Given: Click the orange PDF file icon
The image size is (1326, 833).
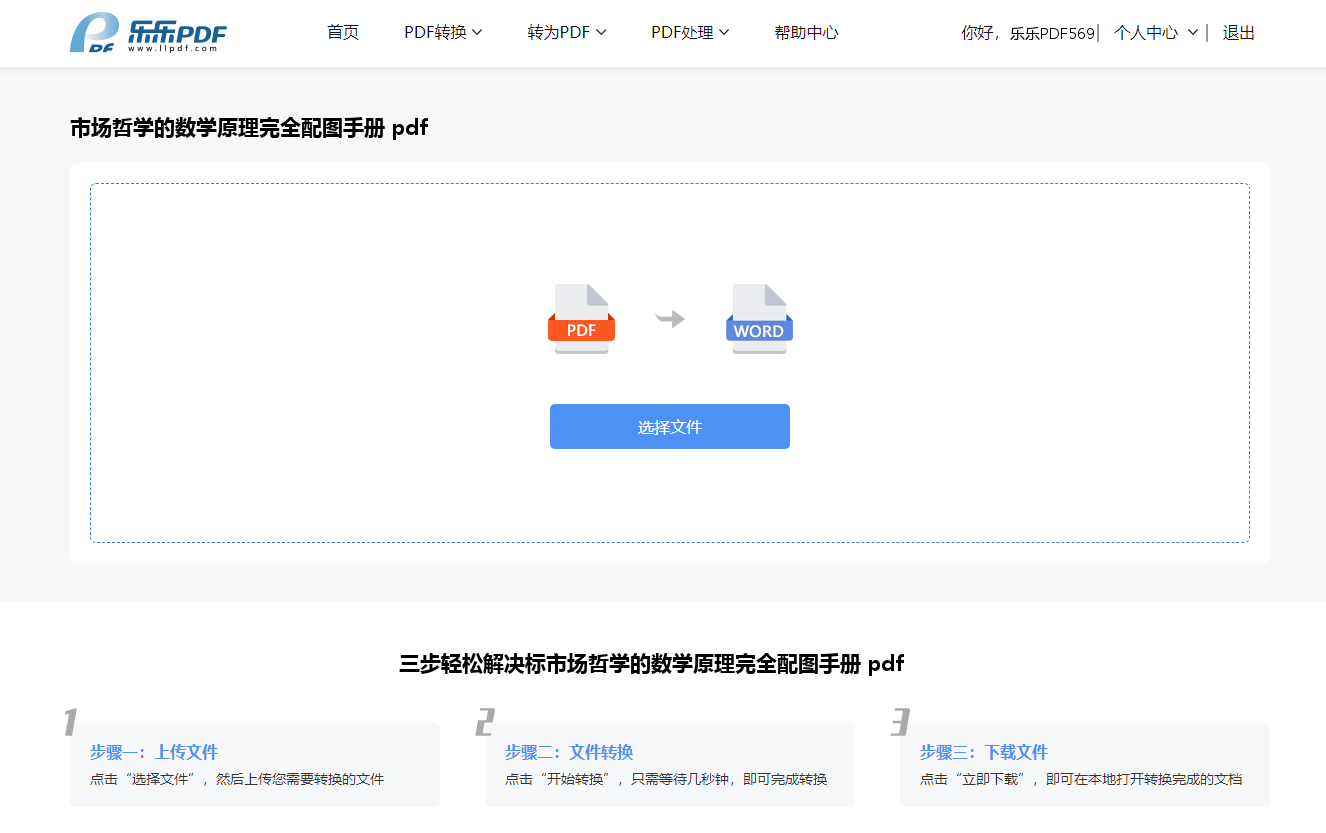Looking at the screenshot, I should [581, 319].
